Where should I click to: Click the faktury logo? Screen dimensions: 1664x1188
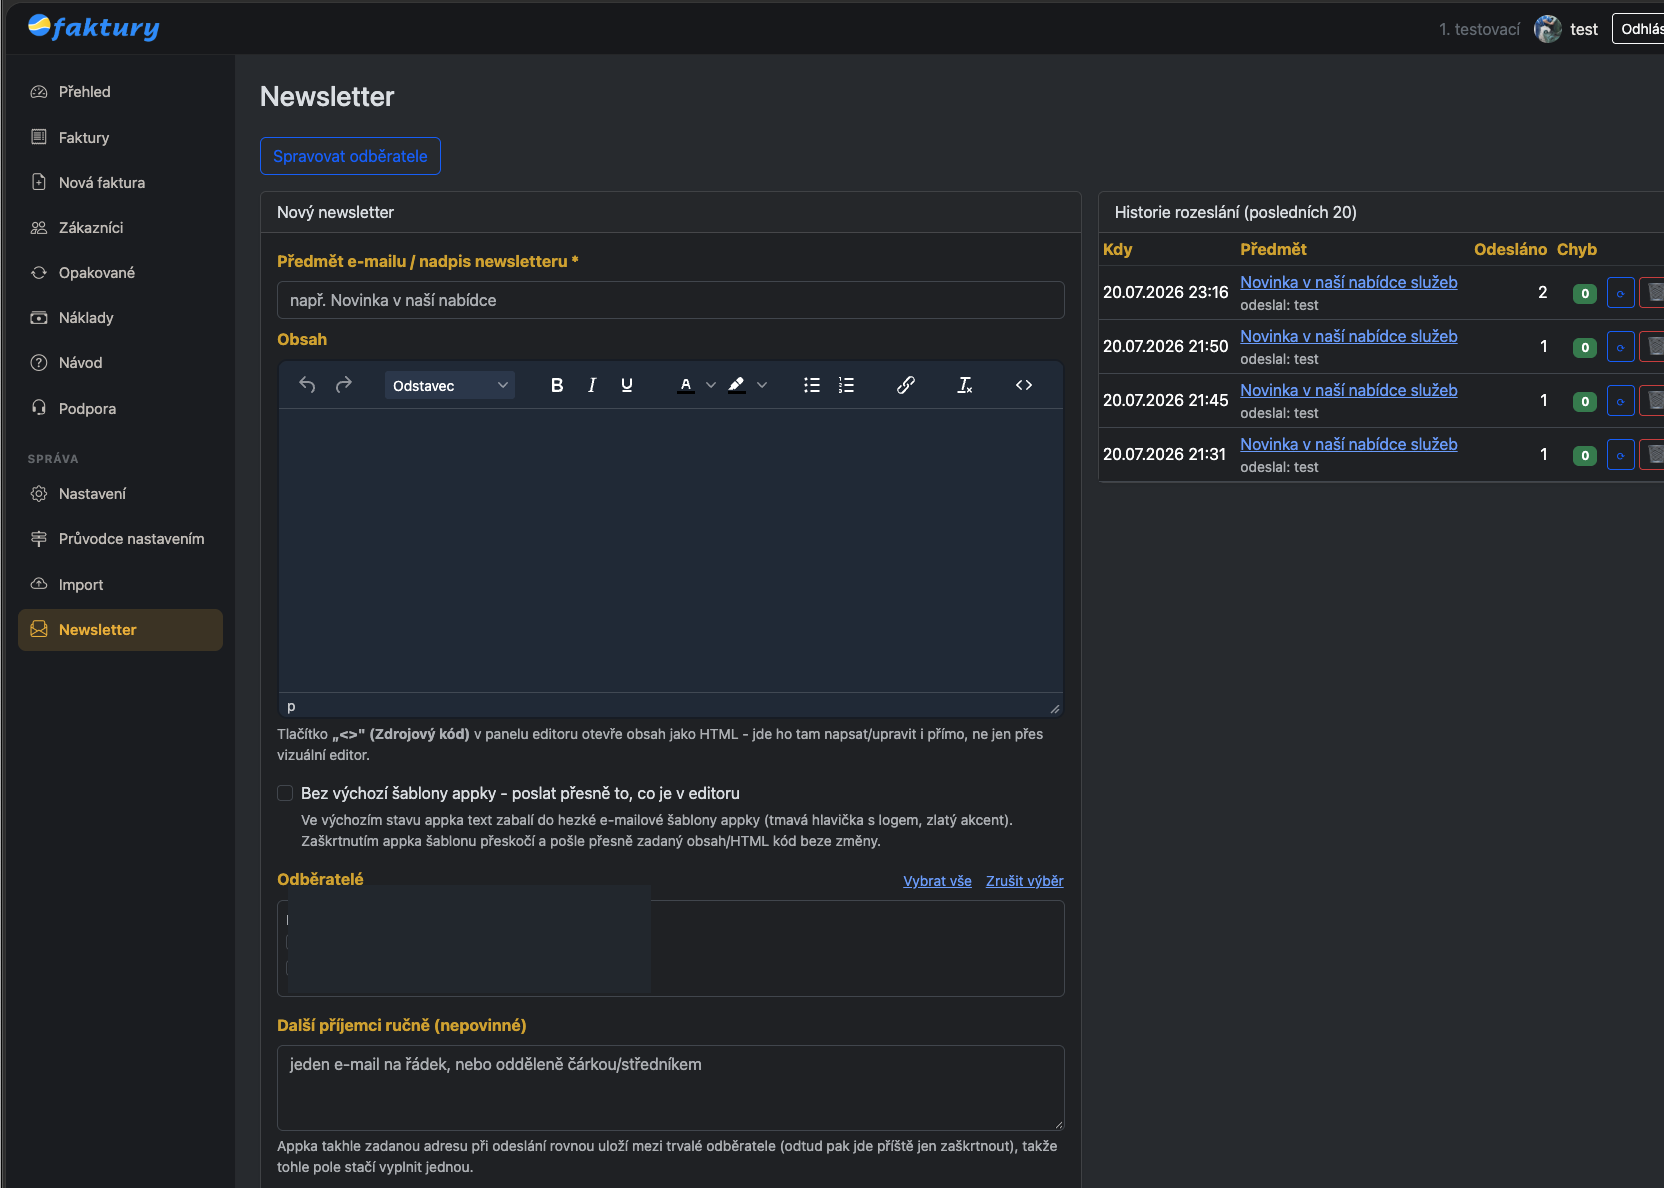pyautogui.click(x=94, y=27)
